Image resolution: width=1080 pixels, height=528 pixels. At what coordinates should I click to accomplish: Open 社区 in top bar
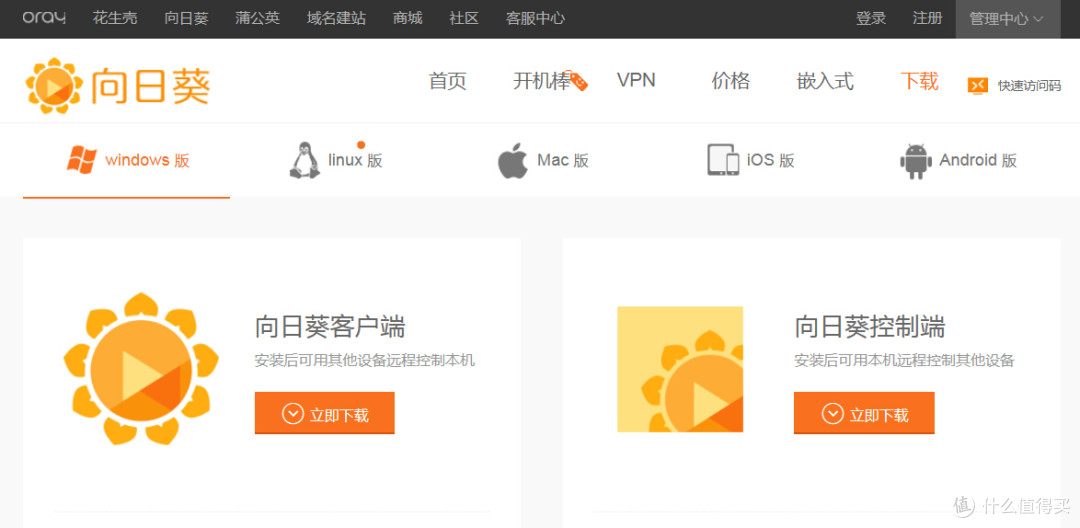click(464, 19)
